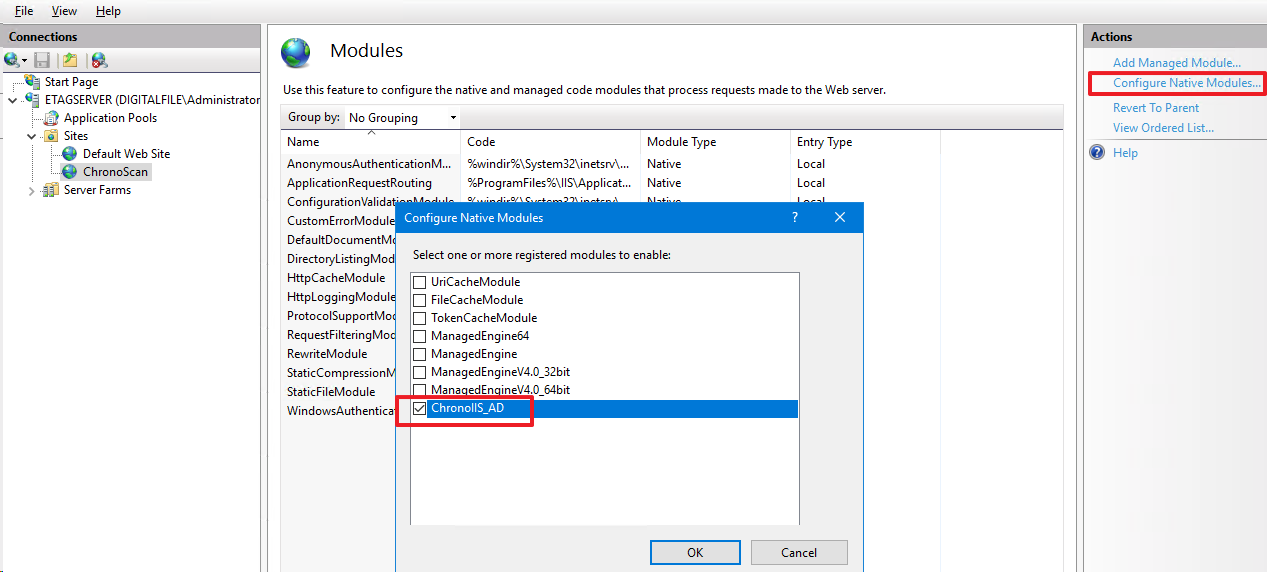Image resolution: width=1267 pixels, height=572 pixels.
Task: Open the Group by dropdown
Action: (x=402, y=118)
